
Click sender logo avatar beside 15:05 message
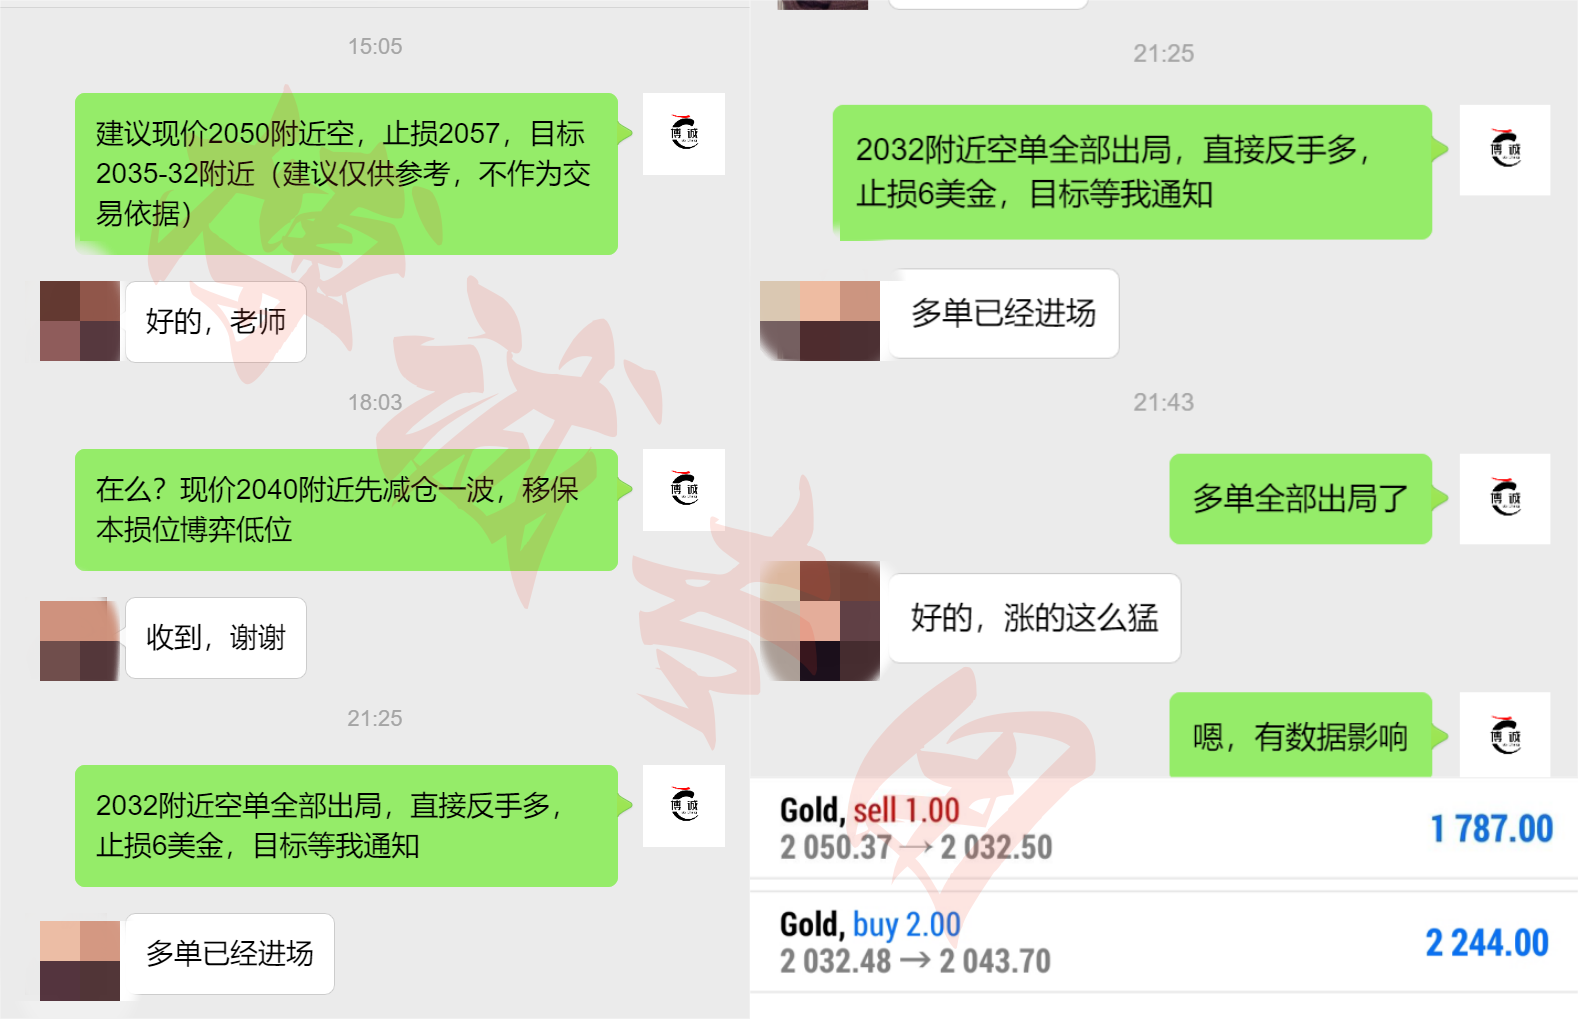[684, 134]
